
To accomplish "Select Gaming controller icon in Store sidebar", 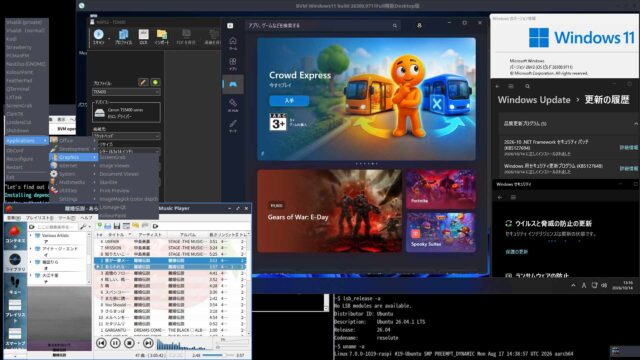I will 233,84.
